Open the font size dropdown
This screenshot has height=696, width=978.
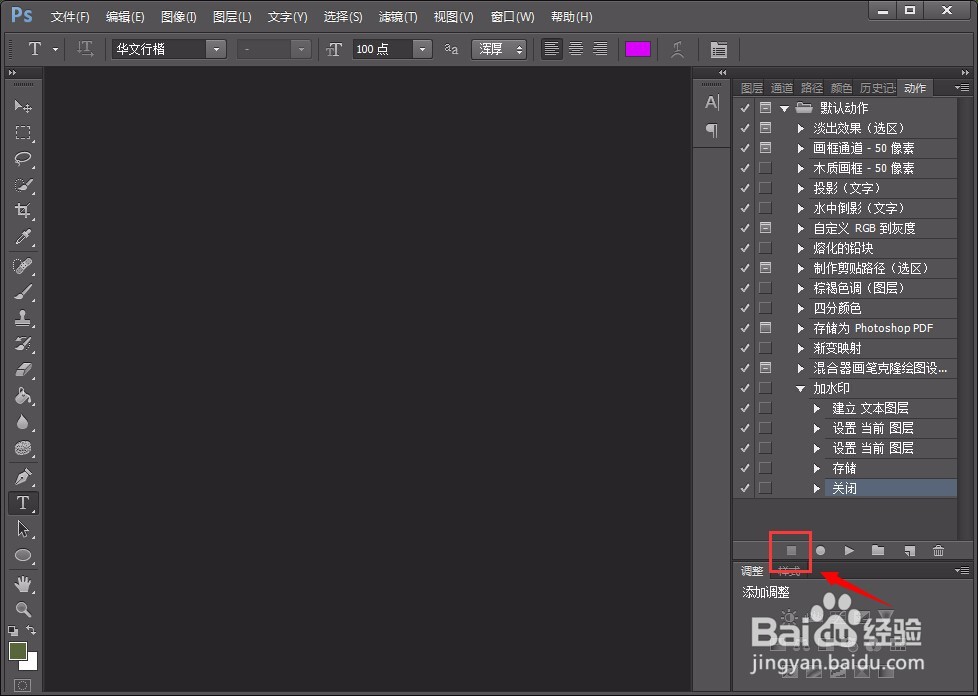click(x=422, y=49)
